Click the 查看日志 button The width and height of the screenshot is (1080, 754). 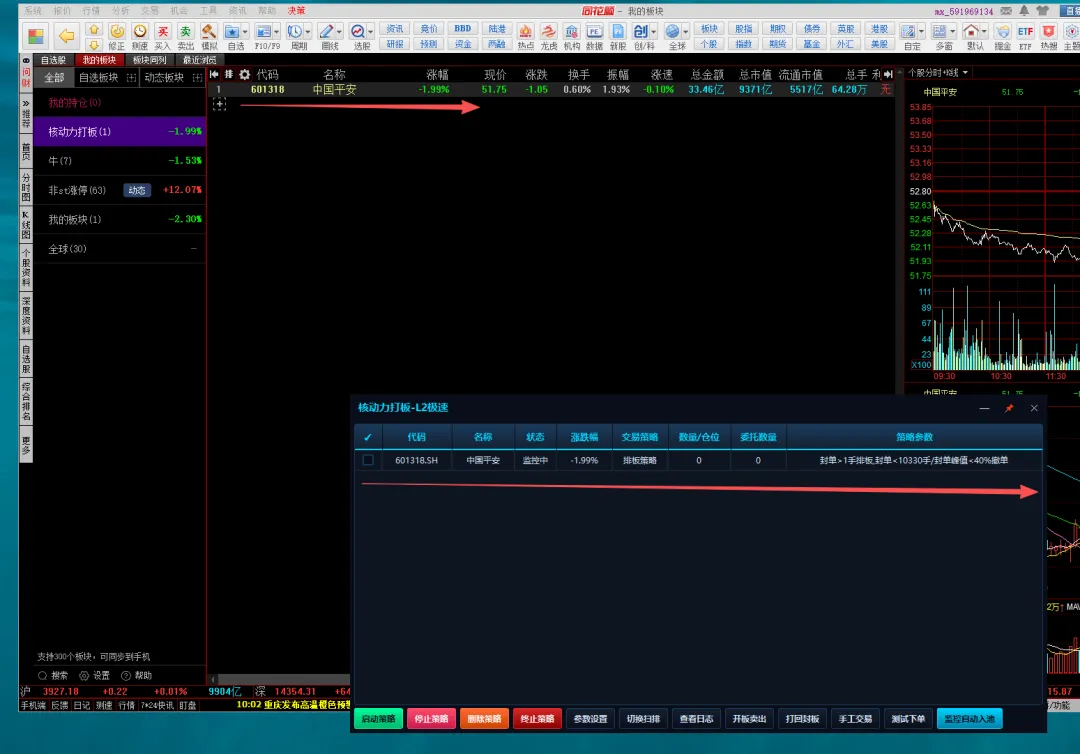tap(696, 719)
